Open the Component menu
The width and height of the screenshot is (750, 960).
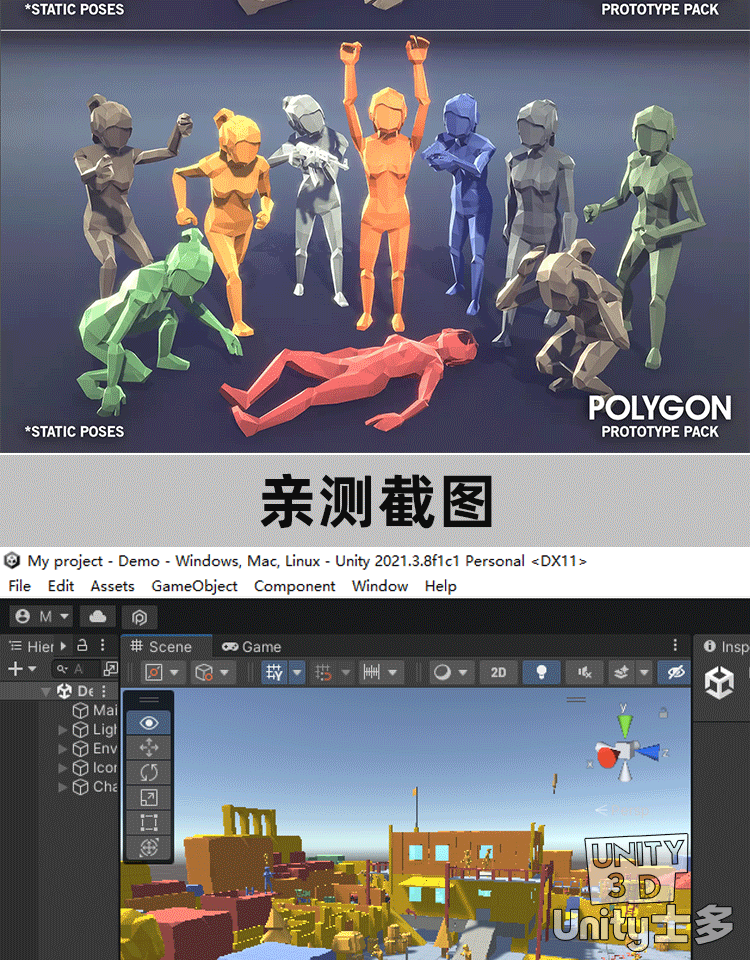tap(294, 586)
